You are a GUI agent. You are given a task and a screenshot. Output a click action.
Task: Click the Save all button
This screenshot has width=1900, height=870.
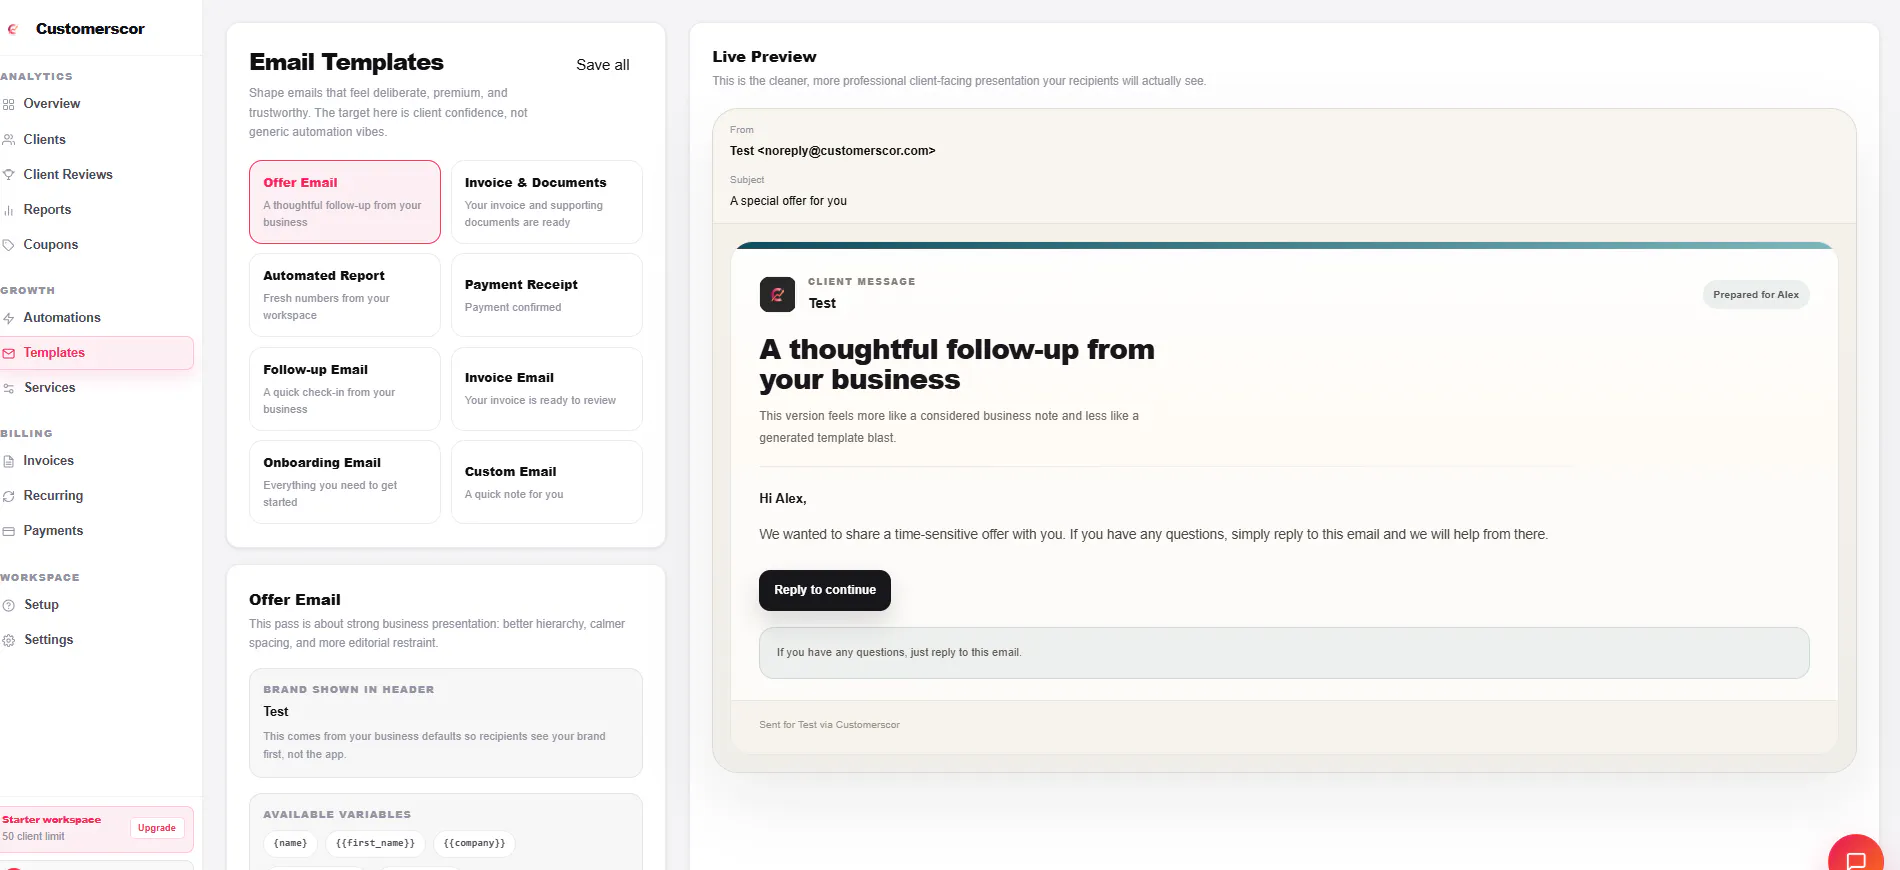coord(603,65)
